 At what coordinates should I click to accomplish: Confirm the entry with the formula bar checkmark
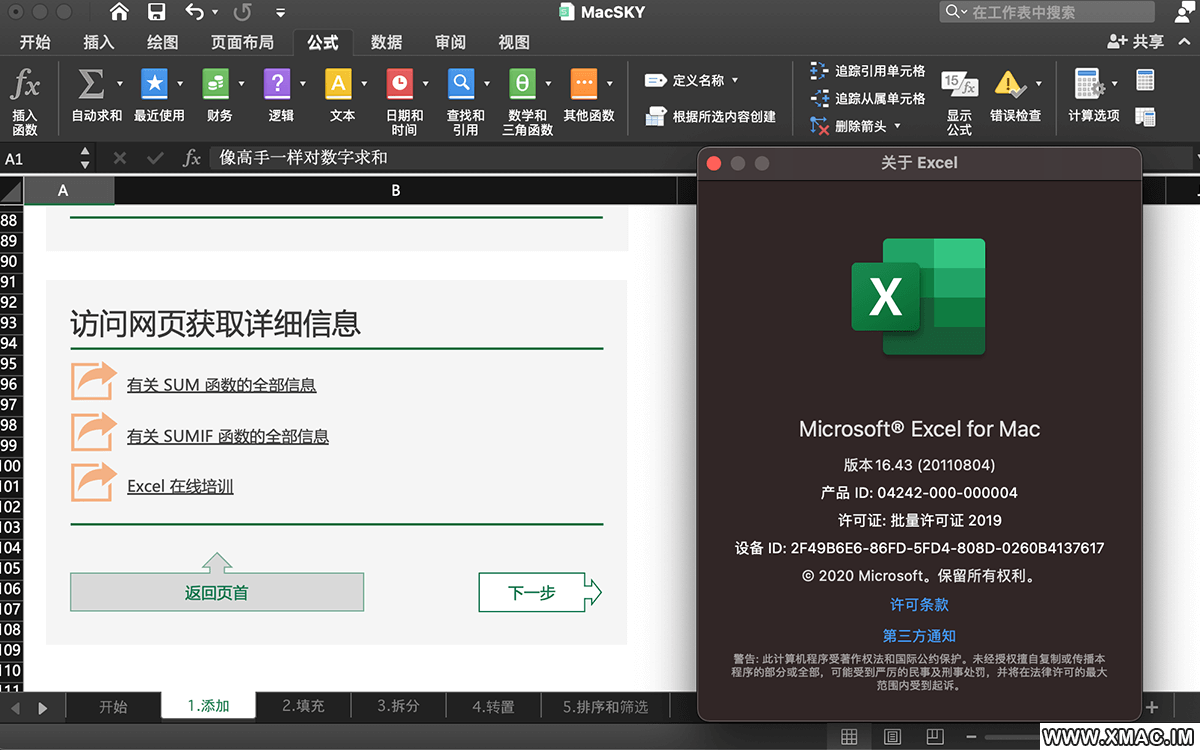pyautogui.click(x=155, y=158)
